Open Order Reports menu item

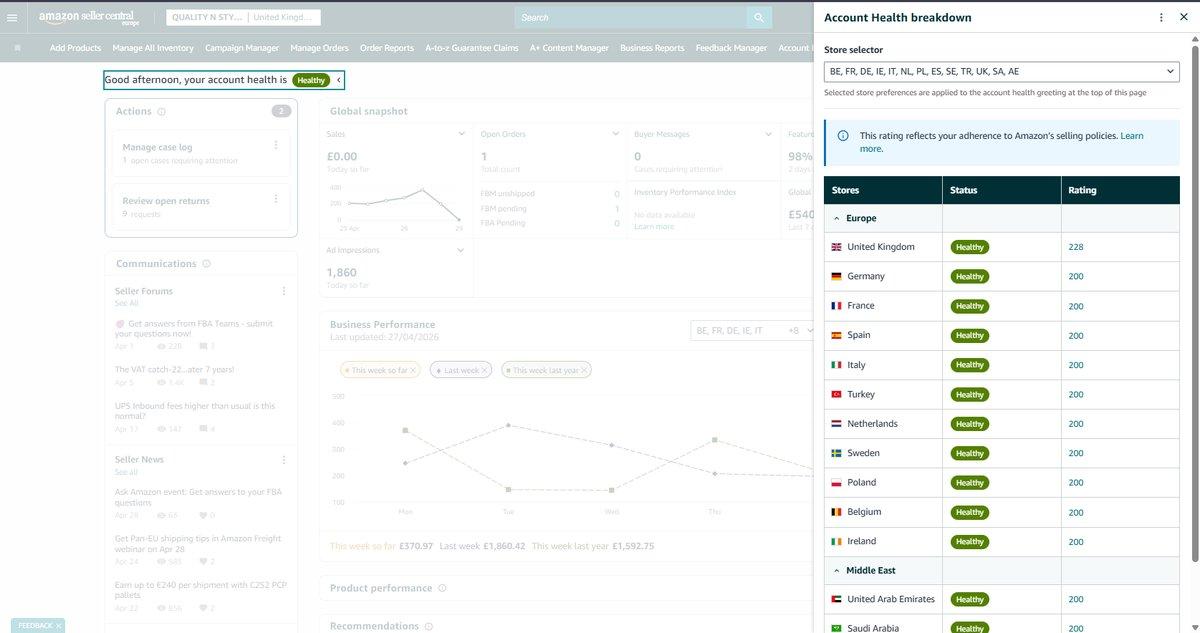pyautogui.click(x=387, y=48)
